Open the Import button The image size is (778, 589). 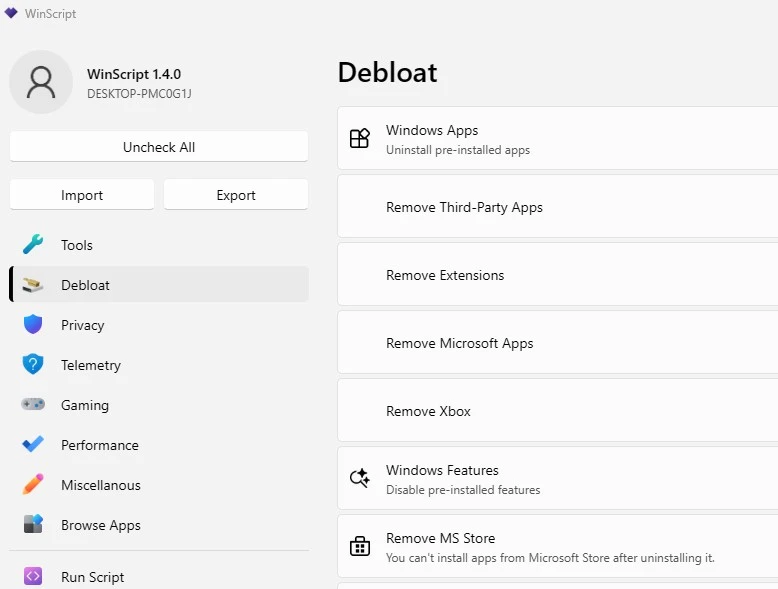(x=82, y=195)
